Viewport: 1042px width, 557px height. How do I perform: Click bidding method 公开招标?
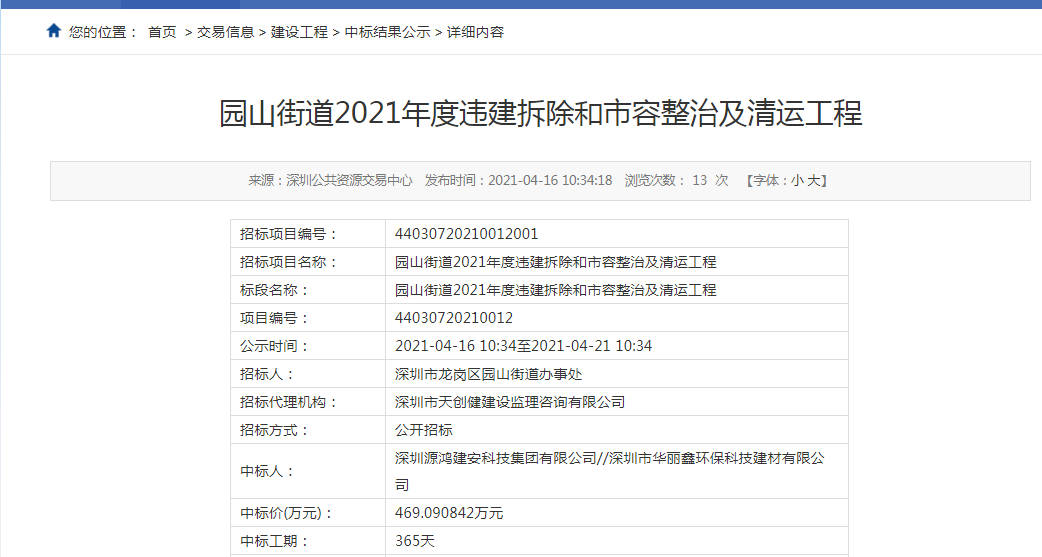click(x=423, y=430)
